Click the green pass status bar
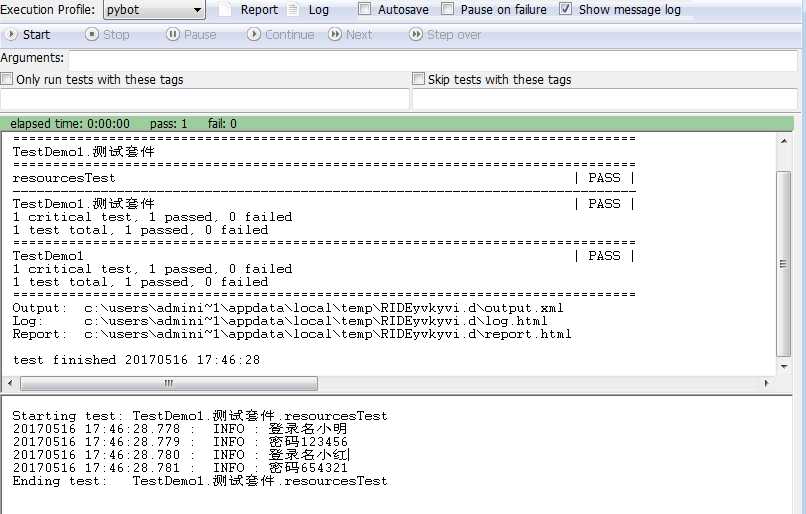Viewport: 806px width, 514px height. pyautogui.click(x=397, y=123)
